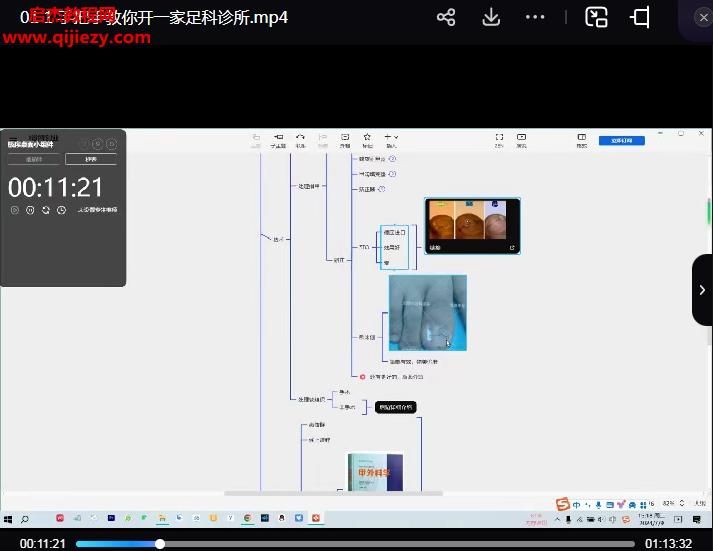Click the rotate screen icon in player header
Viewport: 713px width, 551px height.
coord(640,18)
